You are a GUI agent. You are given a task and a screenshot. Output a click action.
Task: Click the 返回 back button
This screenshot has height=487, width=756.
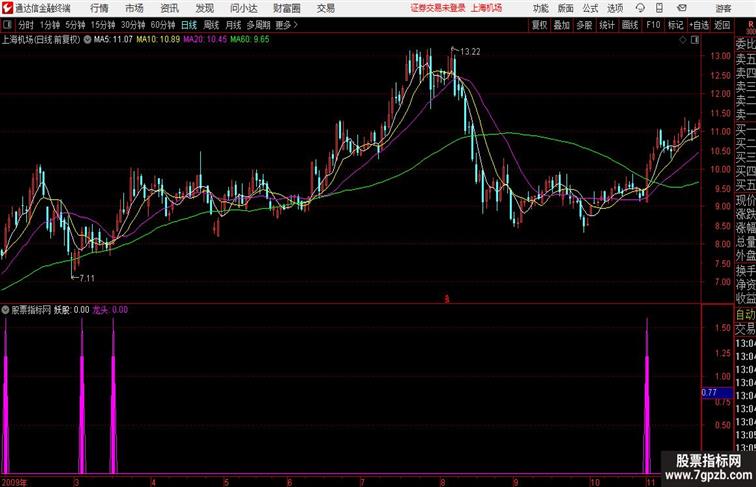[x=722, y=25]
